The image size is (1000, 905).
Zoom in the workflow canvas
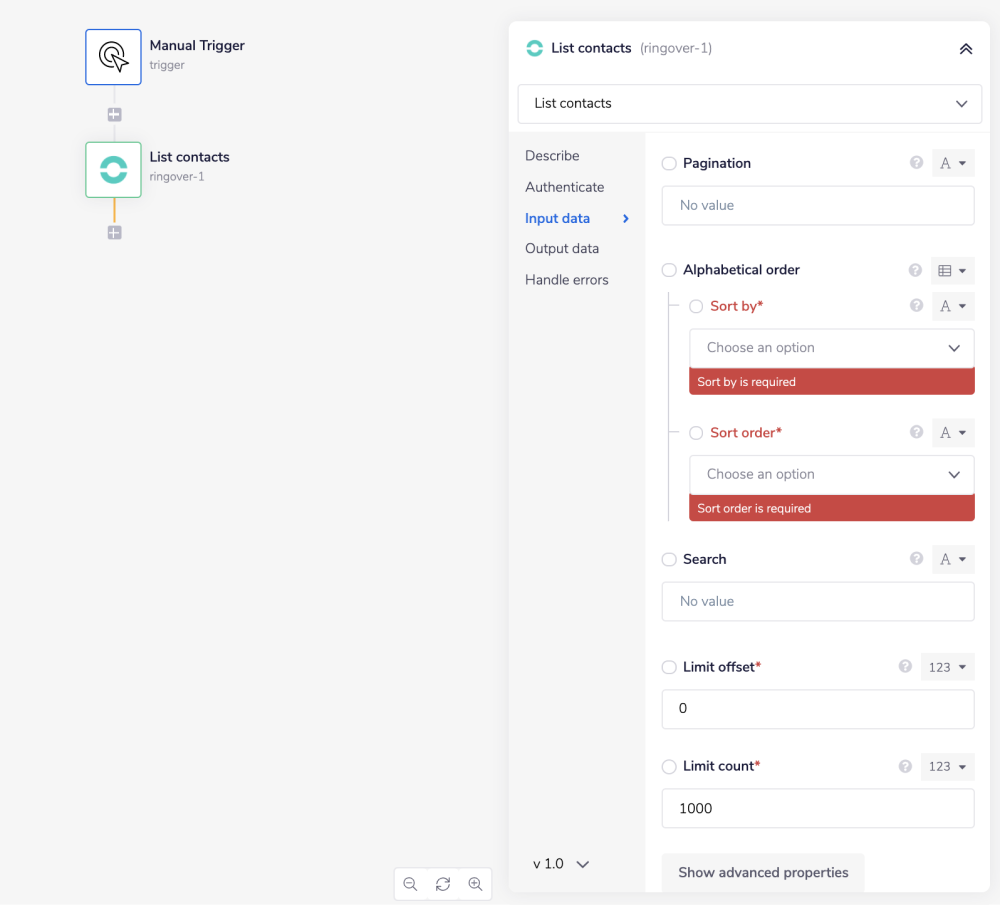(x=476, y=884)
